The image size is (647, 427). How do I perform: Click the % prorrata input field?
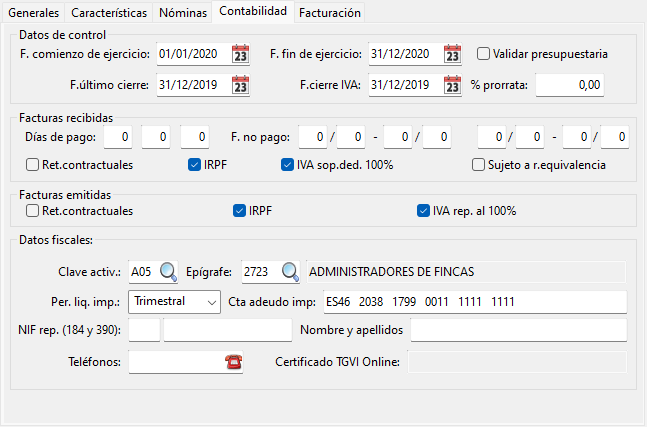point(570,85)
